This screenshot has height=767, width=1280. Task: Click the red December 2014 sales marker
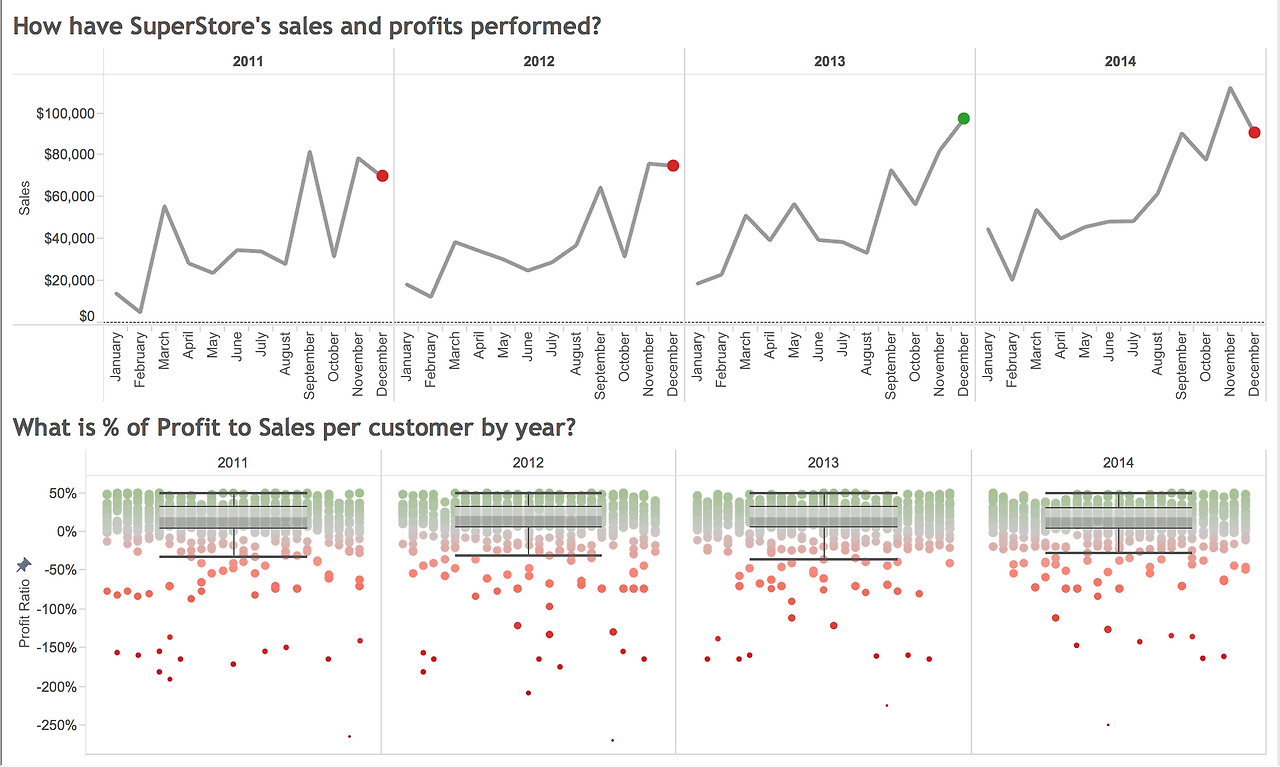(x=1254, y=132)
